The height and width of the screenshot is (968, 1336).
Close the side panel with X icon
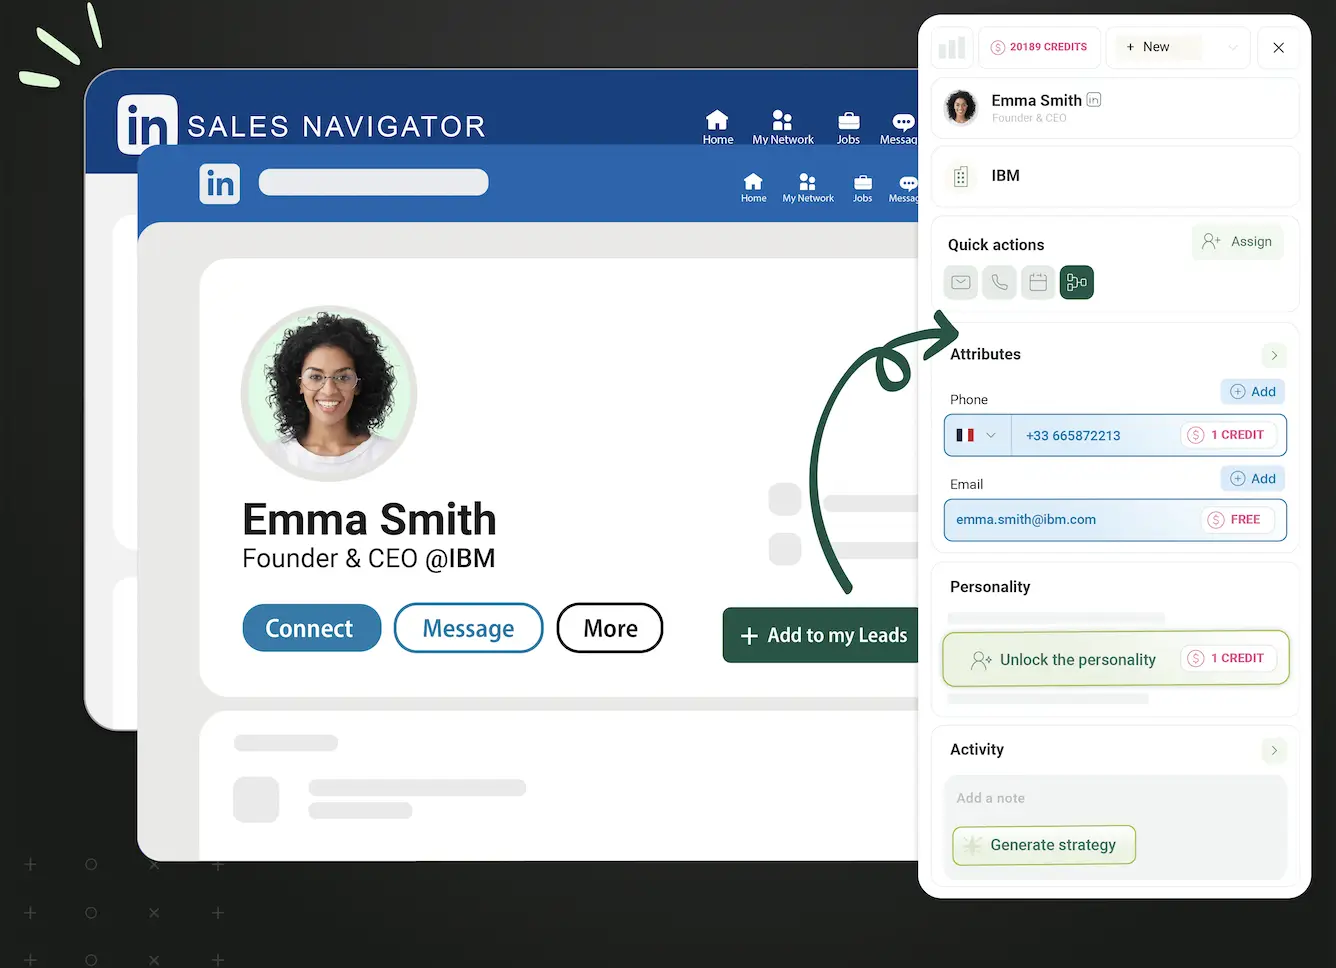(1278, 47)
